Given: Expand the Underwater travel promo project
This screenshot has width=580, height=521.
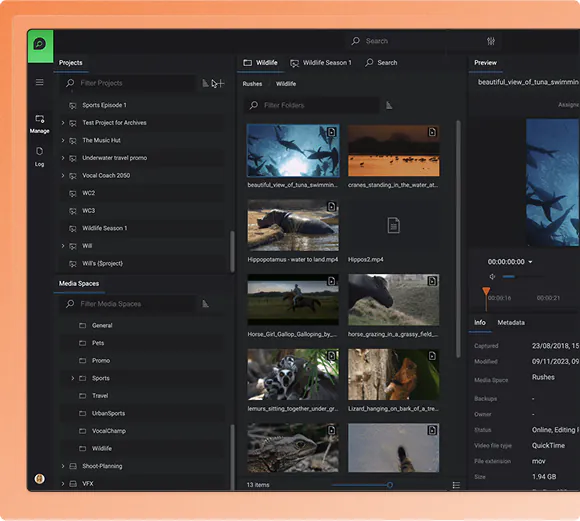Looking at the screenshot, I should (63, 158).
